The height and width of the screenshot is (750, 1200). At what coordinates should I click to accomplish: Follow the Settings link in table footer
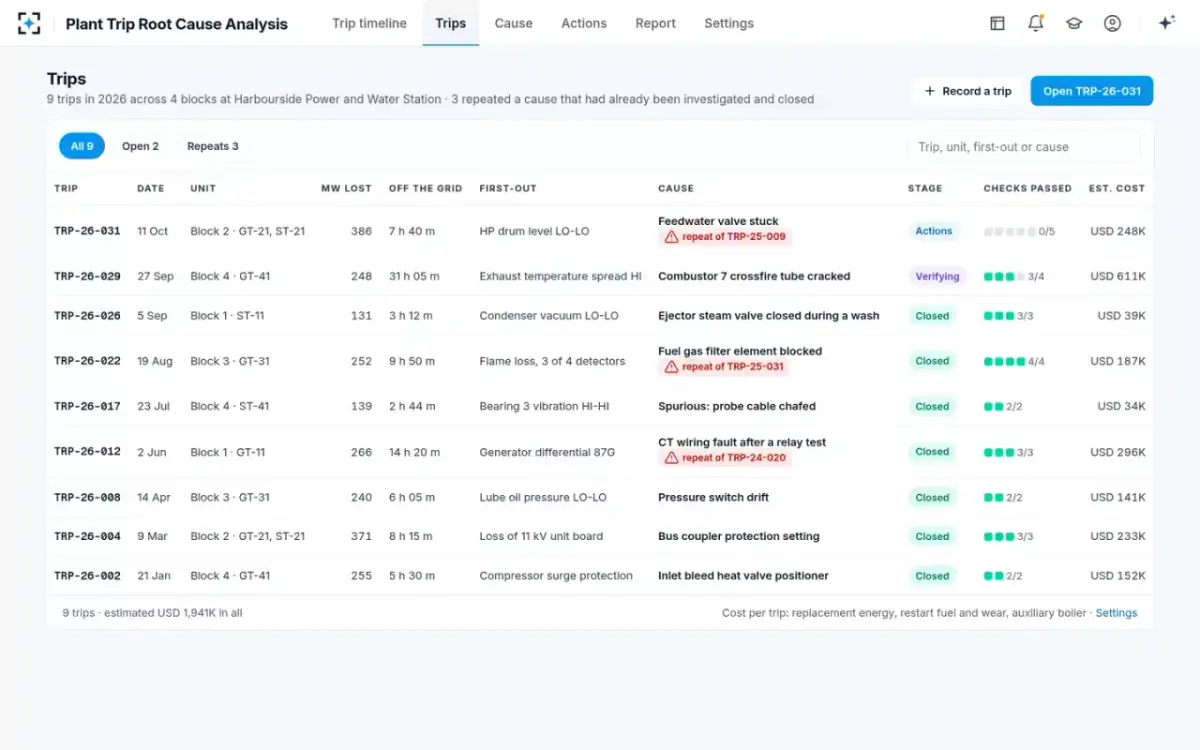click(1116, 613)
